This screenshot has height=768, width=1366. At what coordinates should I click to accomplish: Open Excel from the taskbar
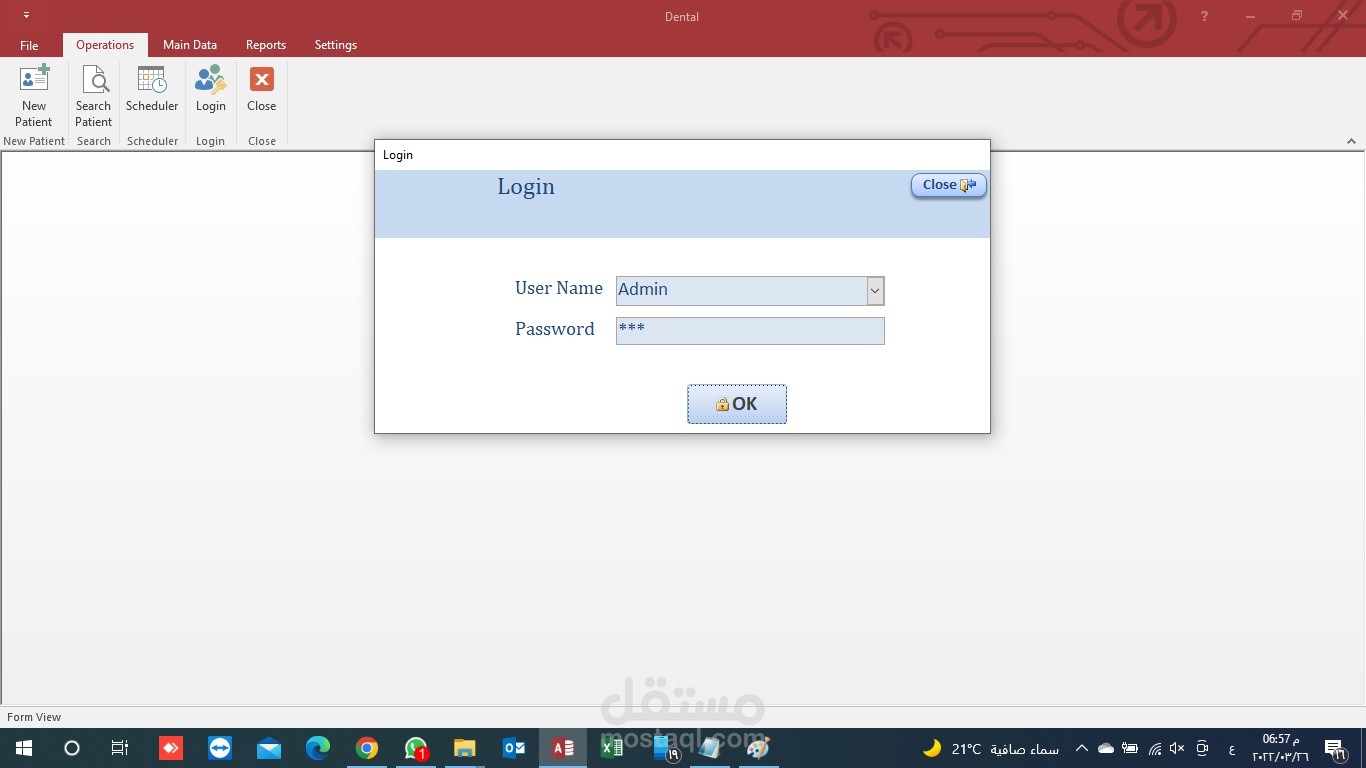[612, 748]
